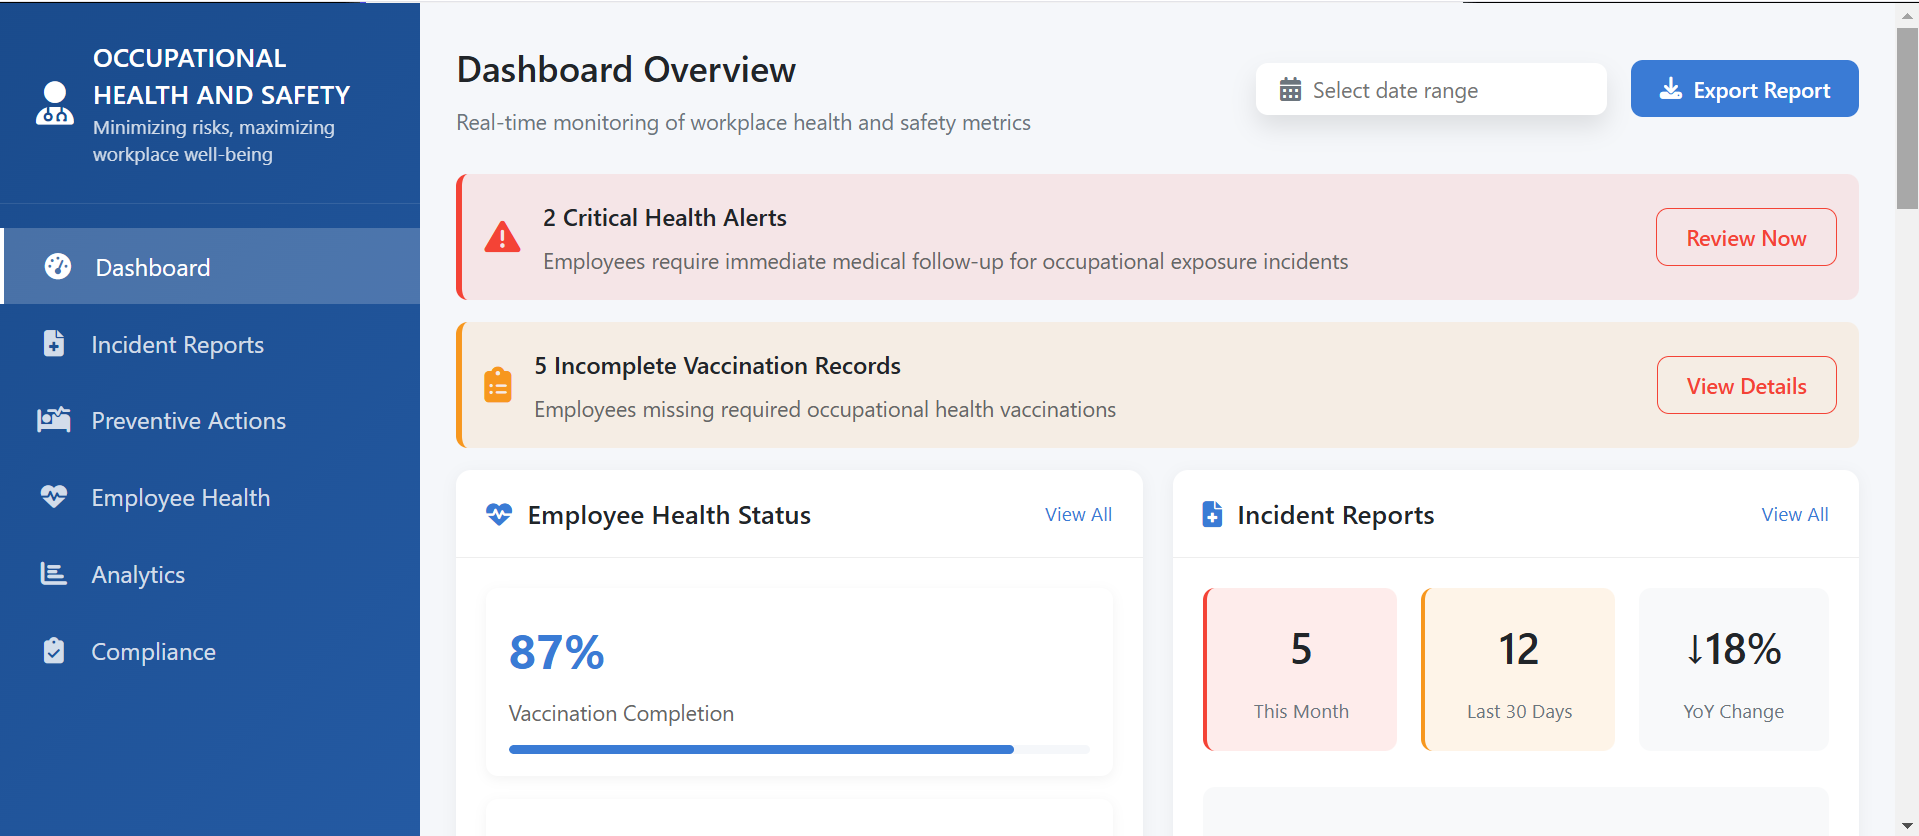Click the Analytics chart icon
The width and height of the screenshot is (1919, 836).
pyautogui.click(x=53, y=573)
